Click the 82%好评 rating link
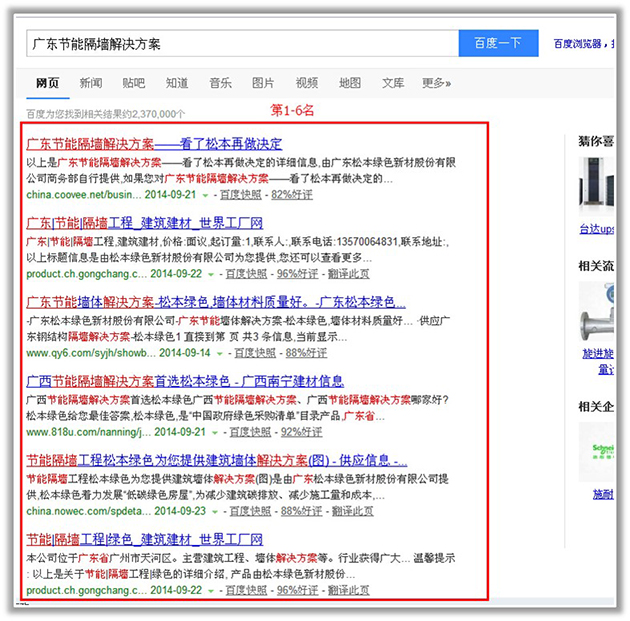The width and height of the screenshot is (630, 621). [292, 195]
